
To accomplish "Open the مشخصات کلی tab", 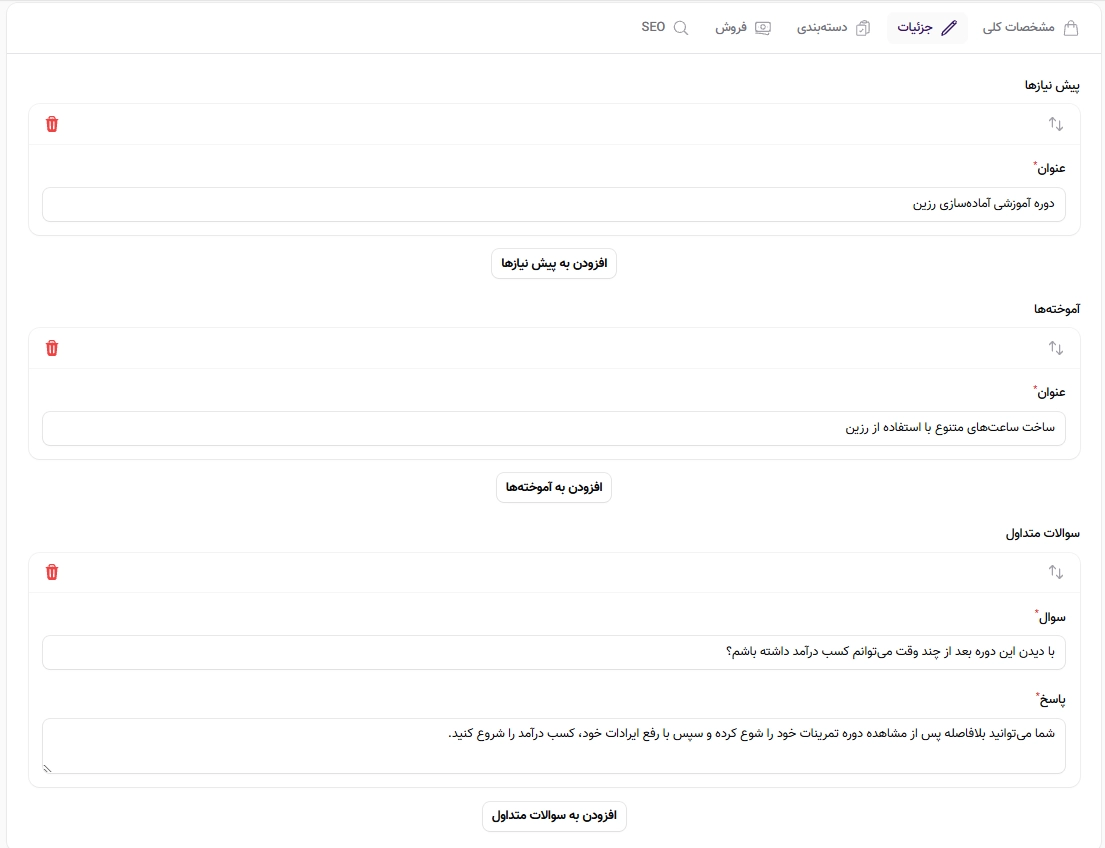I will (x=1030, y=27).
